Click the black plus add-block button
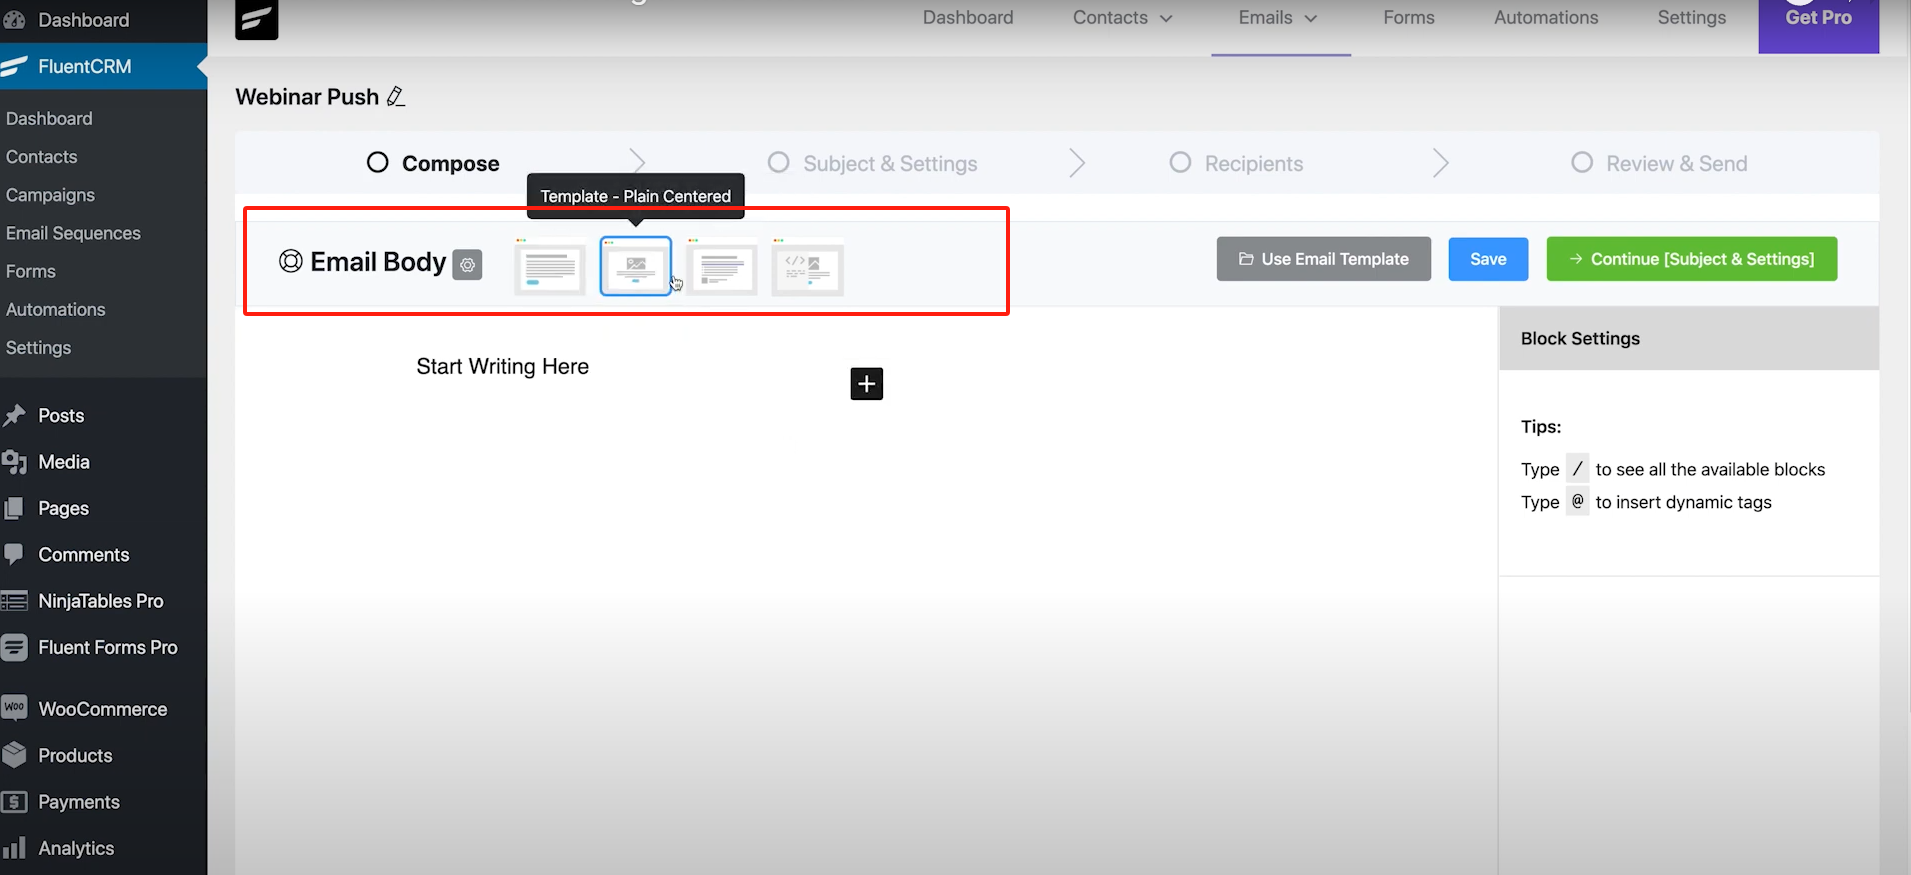1911x875 pixels. coord(866,384)
